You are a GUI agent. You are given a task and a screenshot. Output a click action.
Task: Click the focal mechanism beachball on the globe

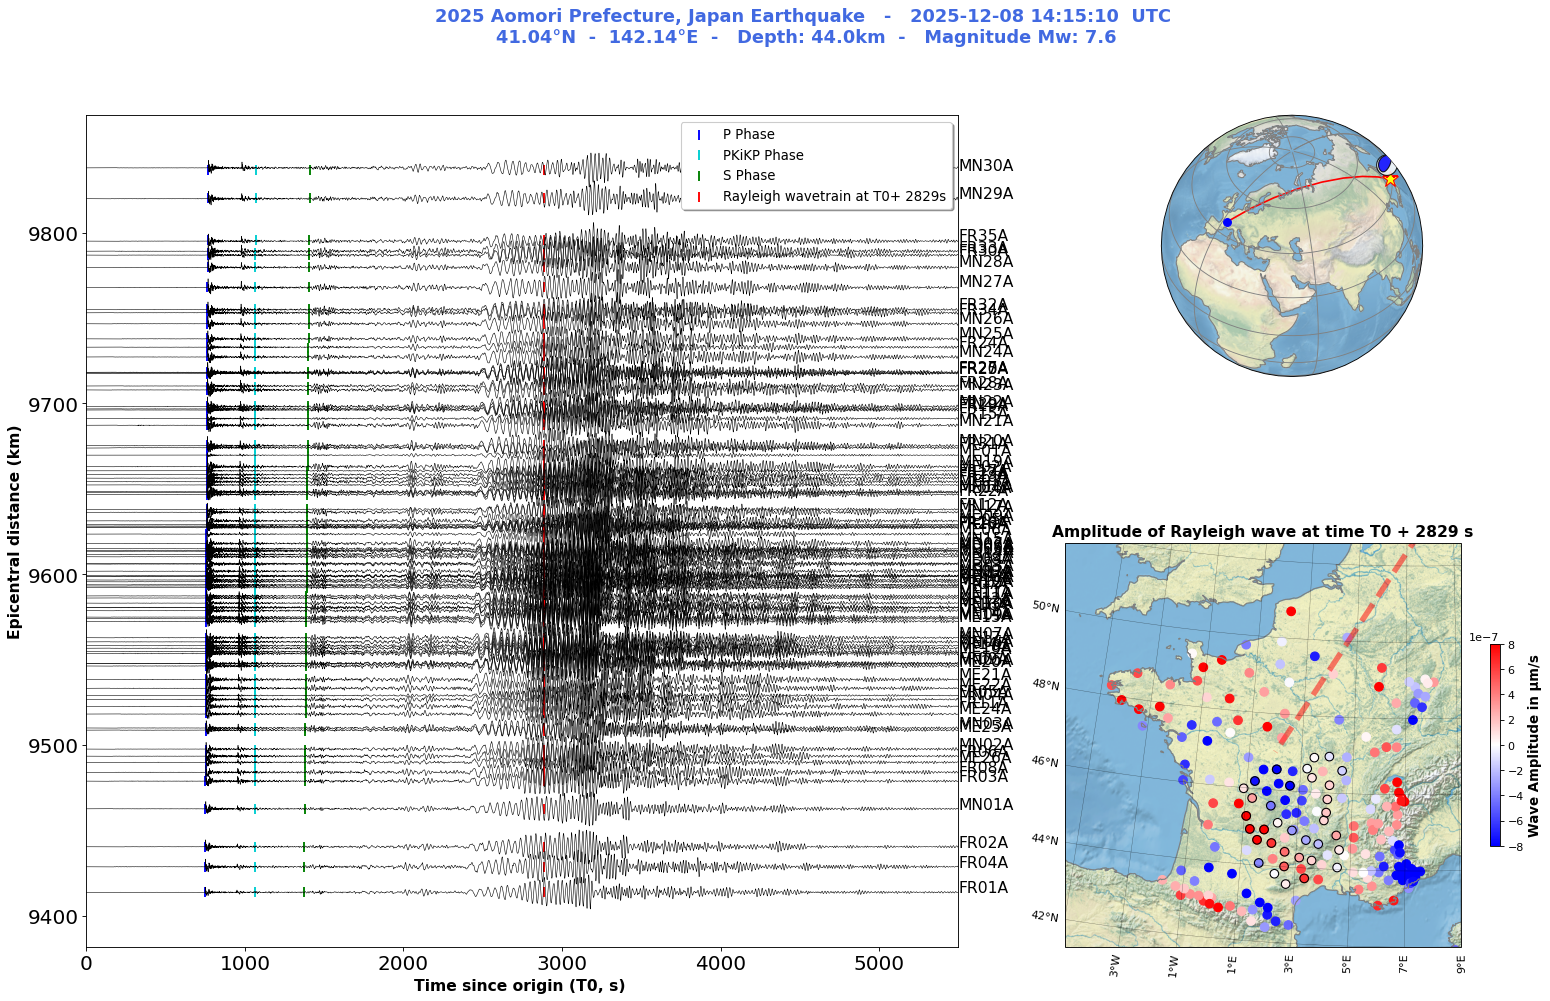(x=1385, y=164)
